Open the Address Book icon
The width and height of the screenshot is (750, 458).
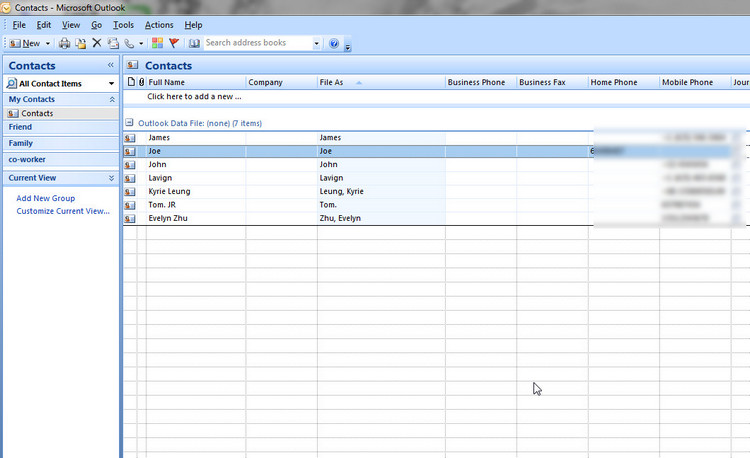pos(194,44)
